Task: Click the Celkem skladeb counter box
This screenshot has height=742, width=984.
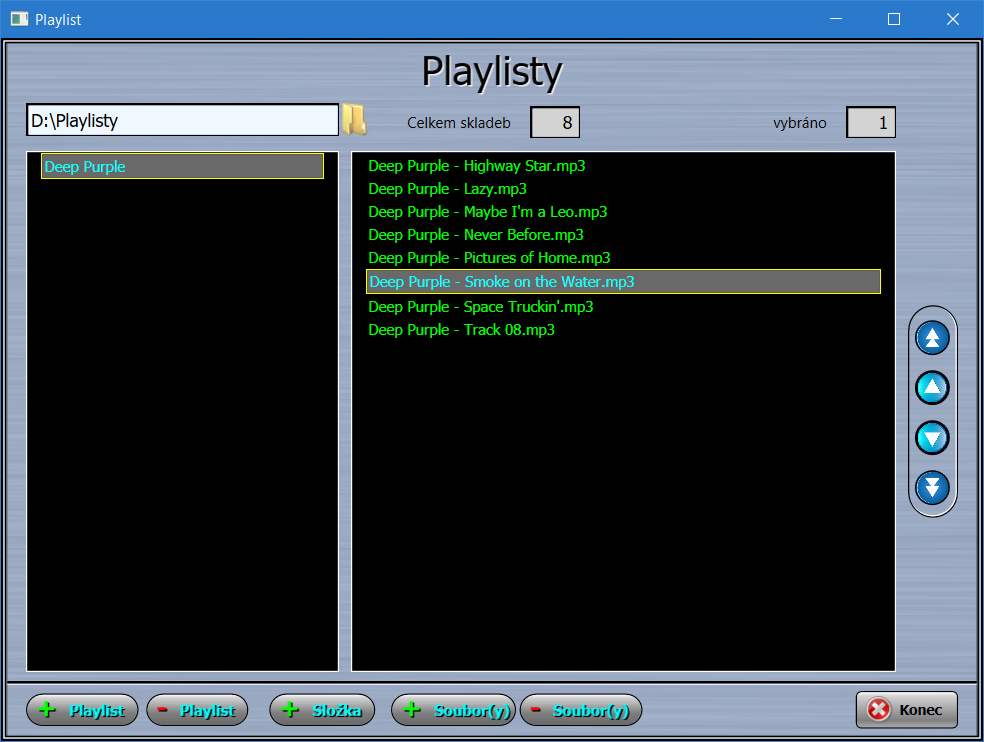Action: pyautogui.click(x=555, y=123)
